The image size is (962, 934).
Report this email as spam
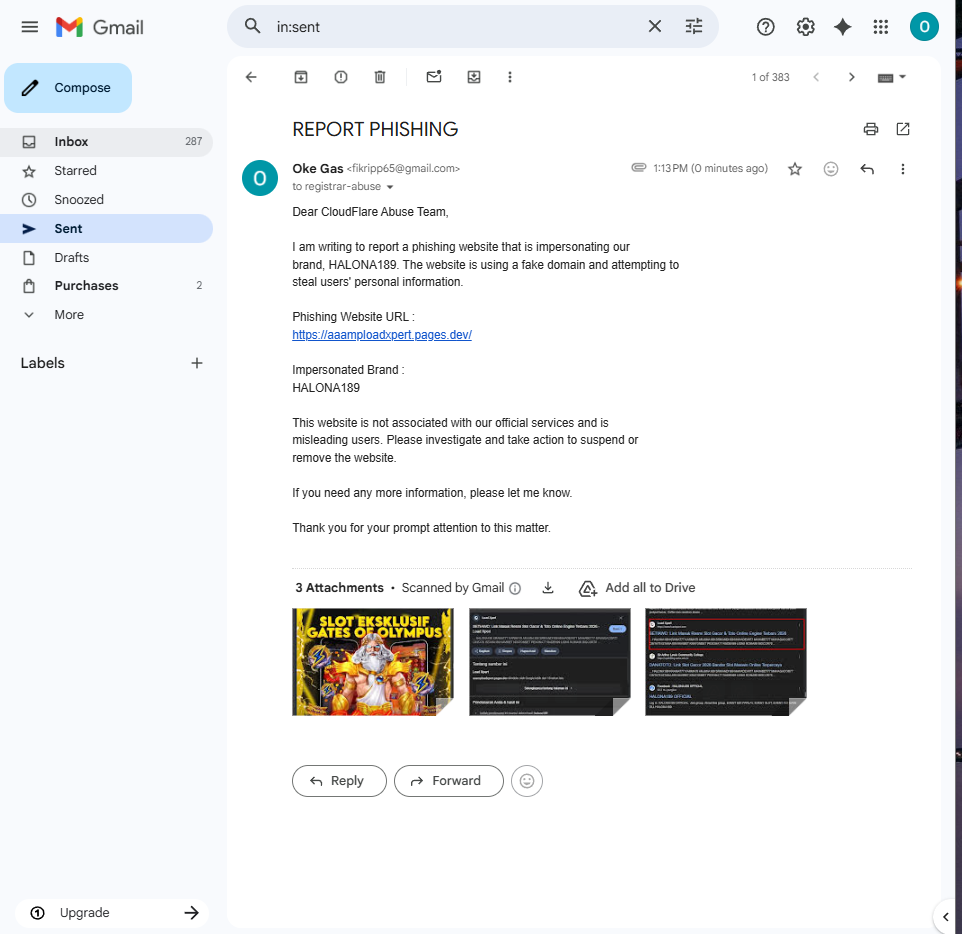pos(341,77)
